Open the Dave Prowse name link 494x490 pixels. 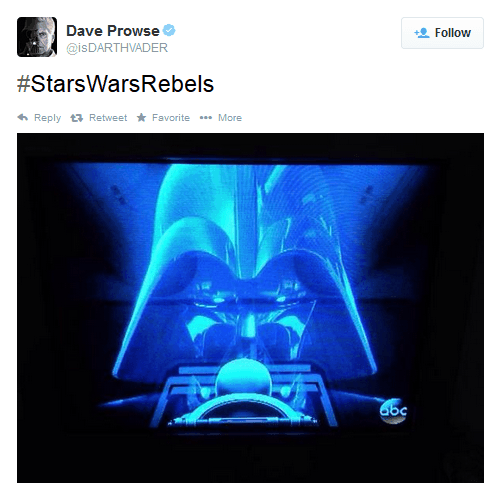click(113, 31)
